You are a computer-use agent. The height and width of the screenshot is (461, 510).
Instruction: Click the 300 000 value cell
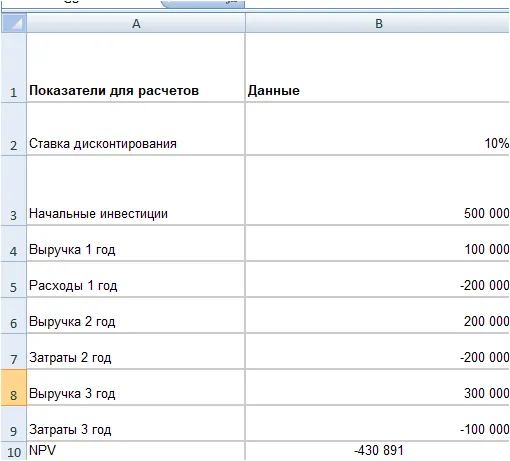click(378, 387)
